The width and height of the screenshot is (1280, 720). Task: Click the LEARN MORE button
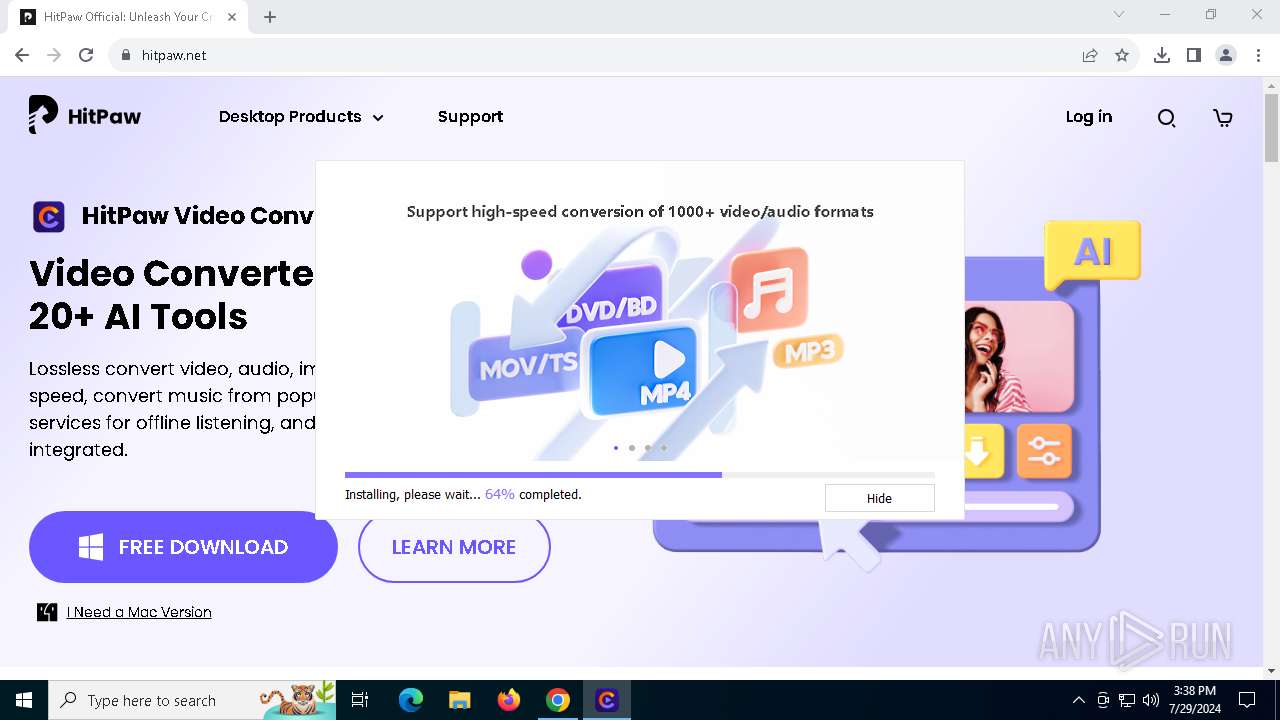(454, 547)
